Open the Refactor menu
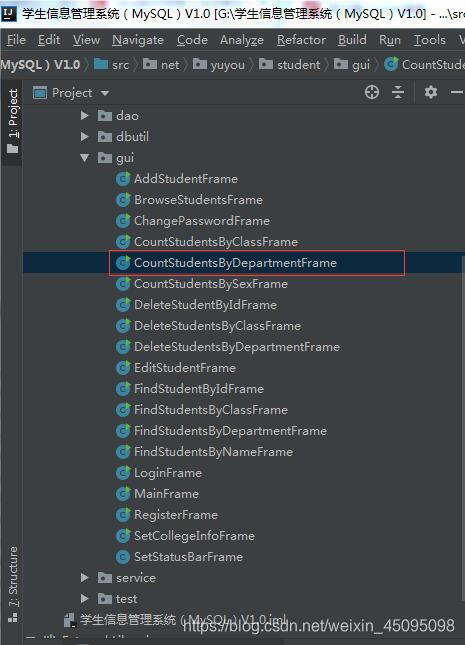 point(301,40)
